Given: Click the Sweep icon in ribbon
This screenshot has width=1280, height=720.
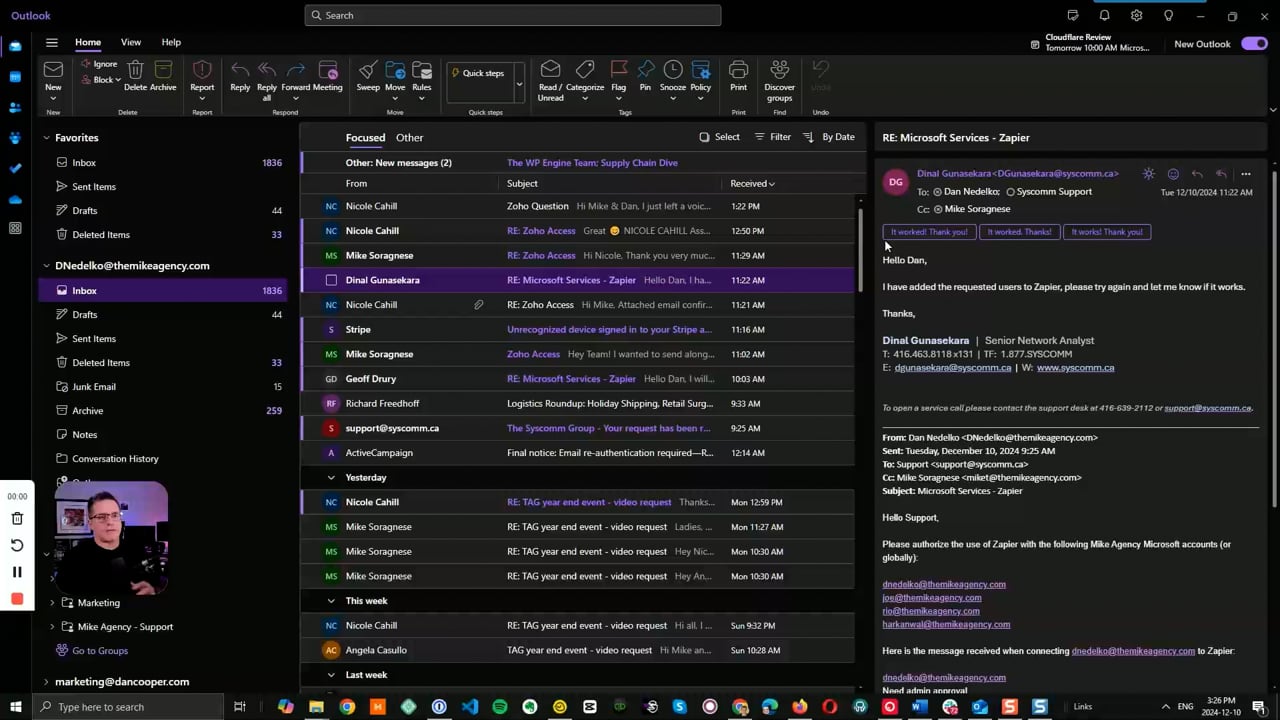Looking at the screenshot, I should click(368, 72).
